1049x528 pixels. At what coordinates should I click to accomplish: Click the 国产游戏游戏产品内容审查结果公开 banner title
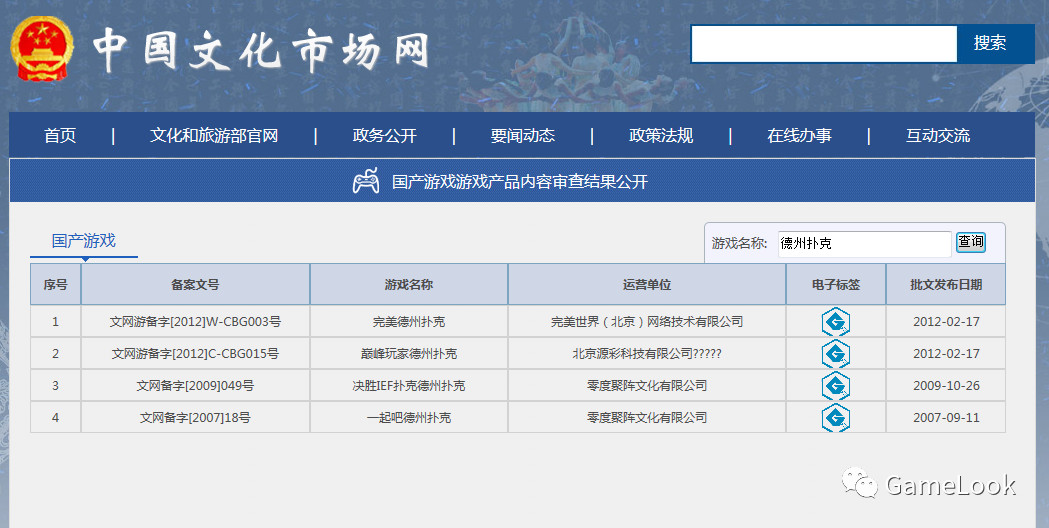click(520, 182)
